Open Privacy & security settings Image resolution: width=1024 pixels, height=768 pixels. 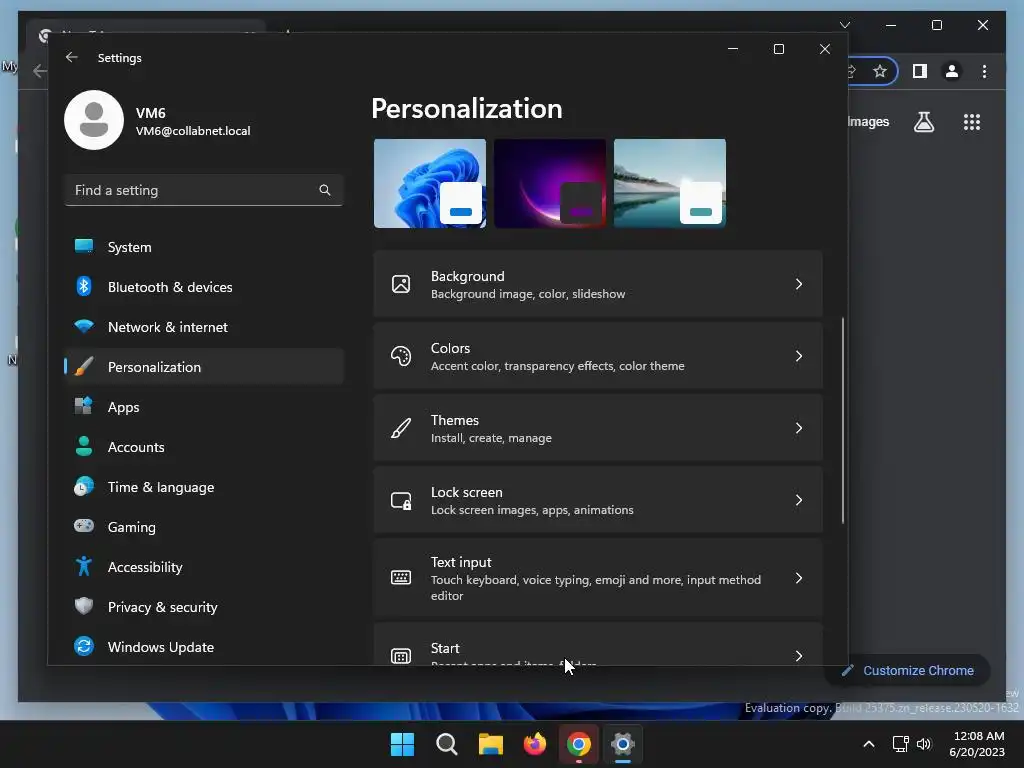(204, 607)
